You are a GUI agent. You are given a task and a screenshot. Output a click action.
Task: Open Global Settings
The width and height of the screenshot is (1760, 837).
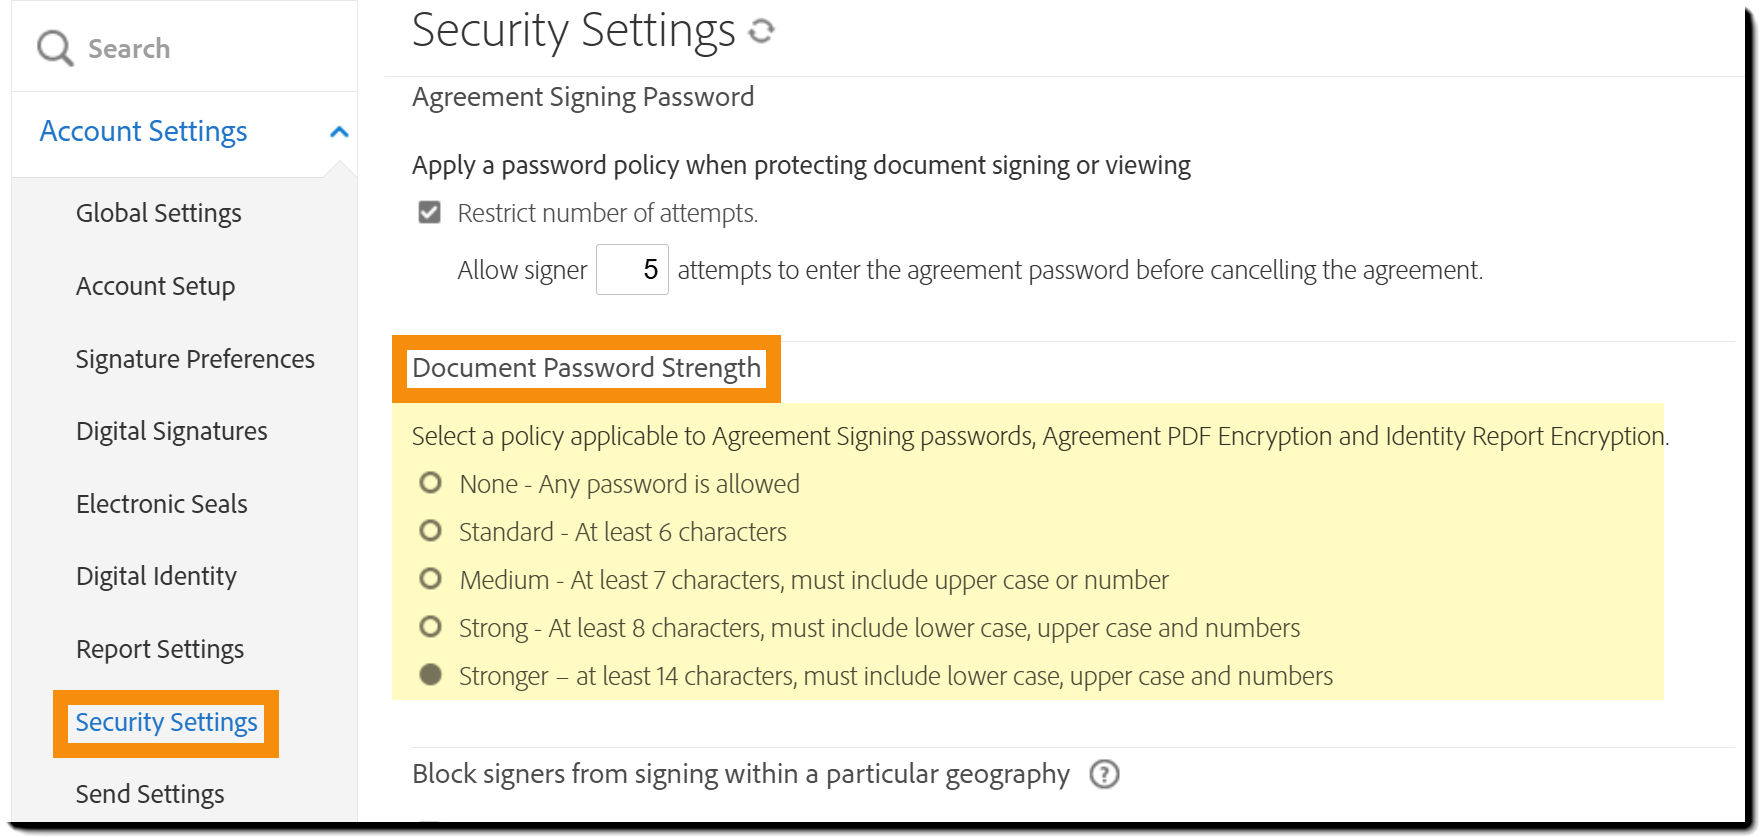point(158,212)
